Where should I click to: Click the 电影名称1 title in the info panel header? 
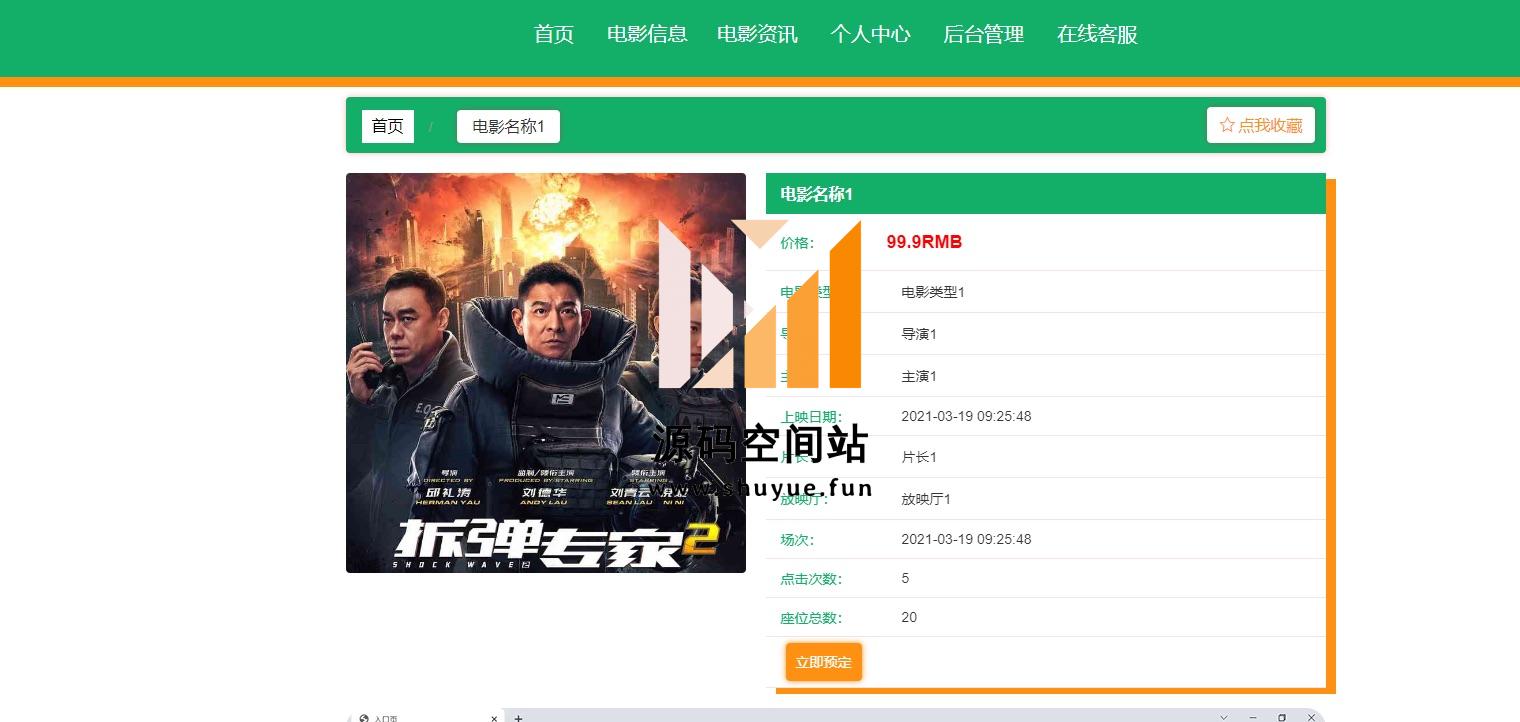[816, 194]
